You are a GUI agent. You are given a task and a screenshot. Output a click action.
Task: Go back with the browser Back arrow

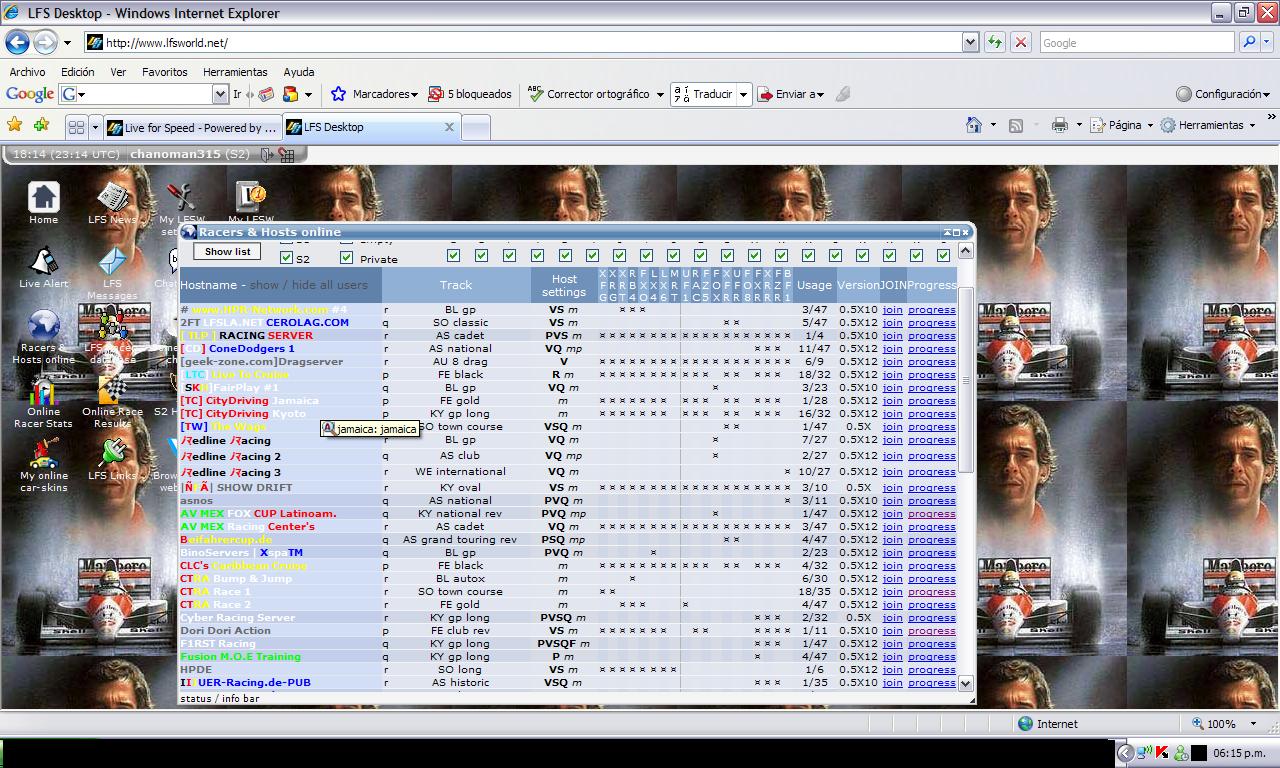click(18, 42)
